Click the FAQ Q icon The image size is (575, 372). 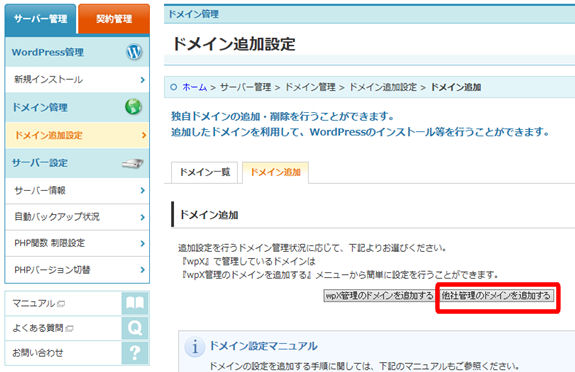click(135, 328)
